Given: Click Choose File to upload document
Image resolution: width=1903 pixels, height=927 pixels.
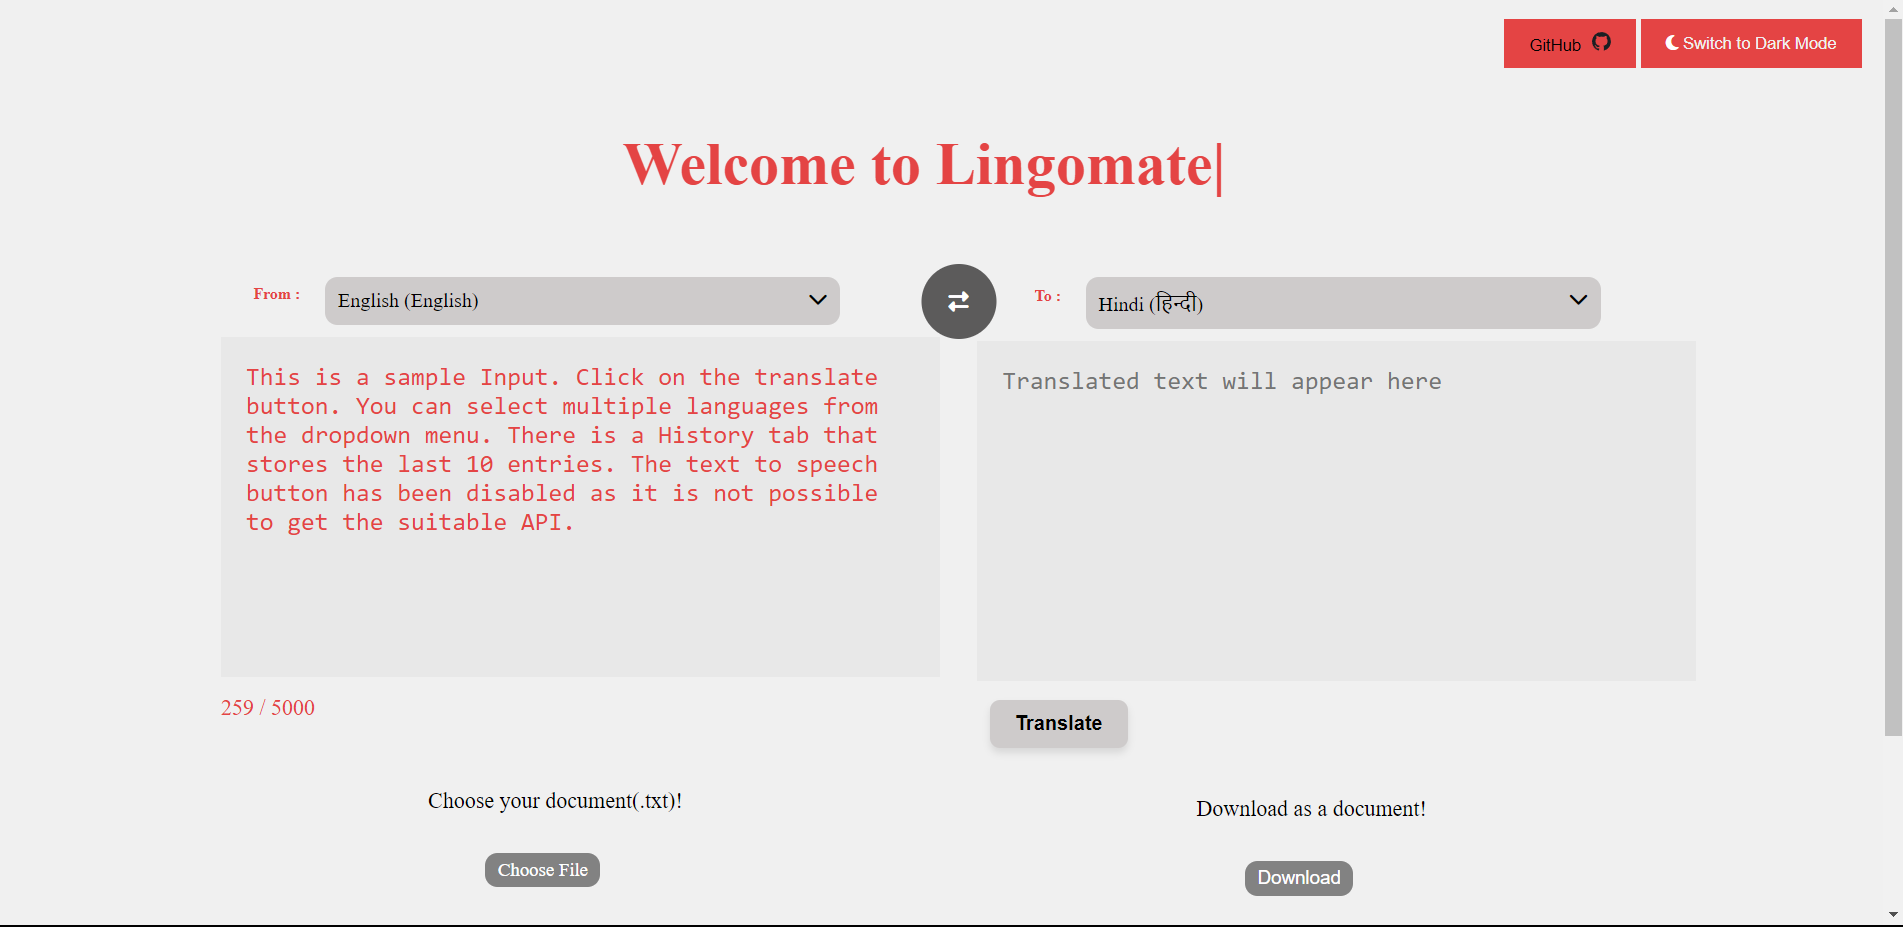Looking at the screenshot, I should [542, 870].
